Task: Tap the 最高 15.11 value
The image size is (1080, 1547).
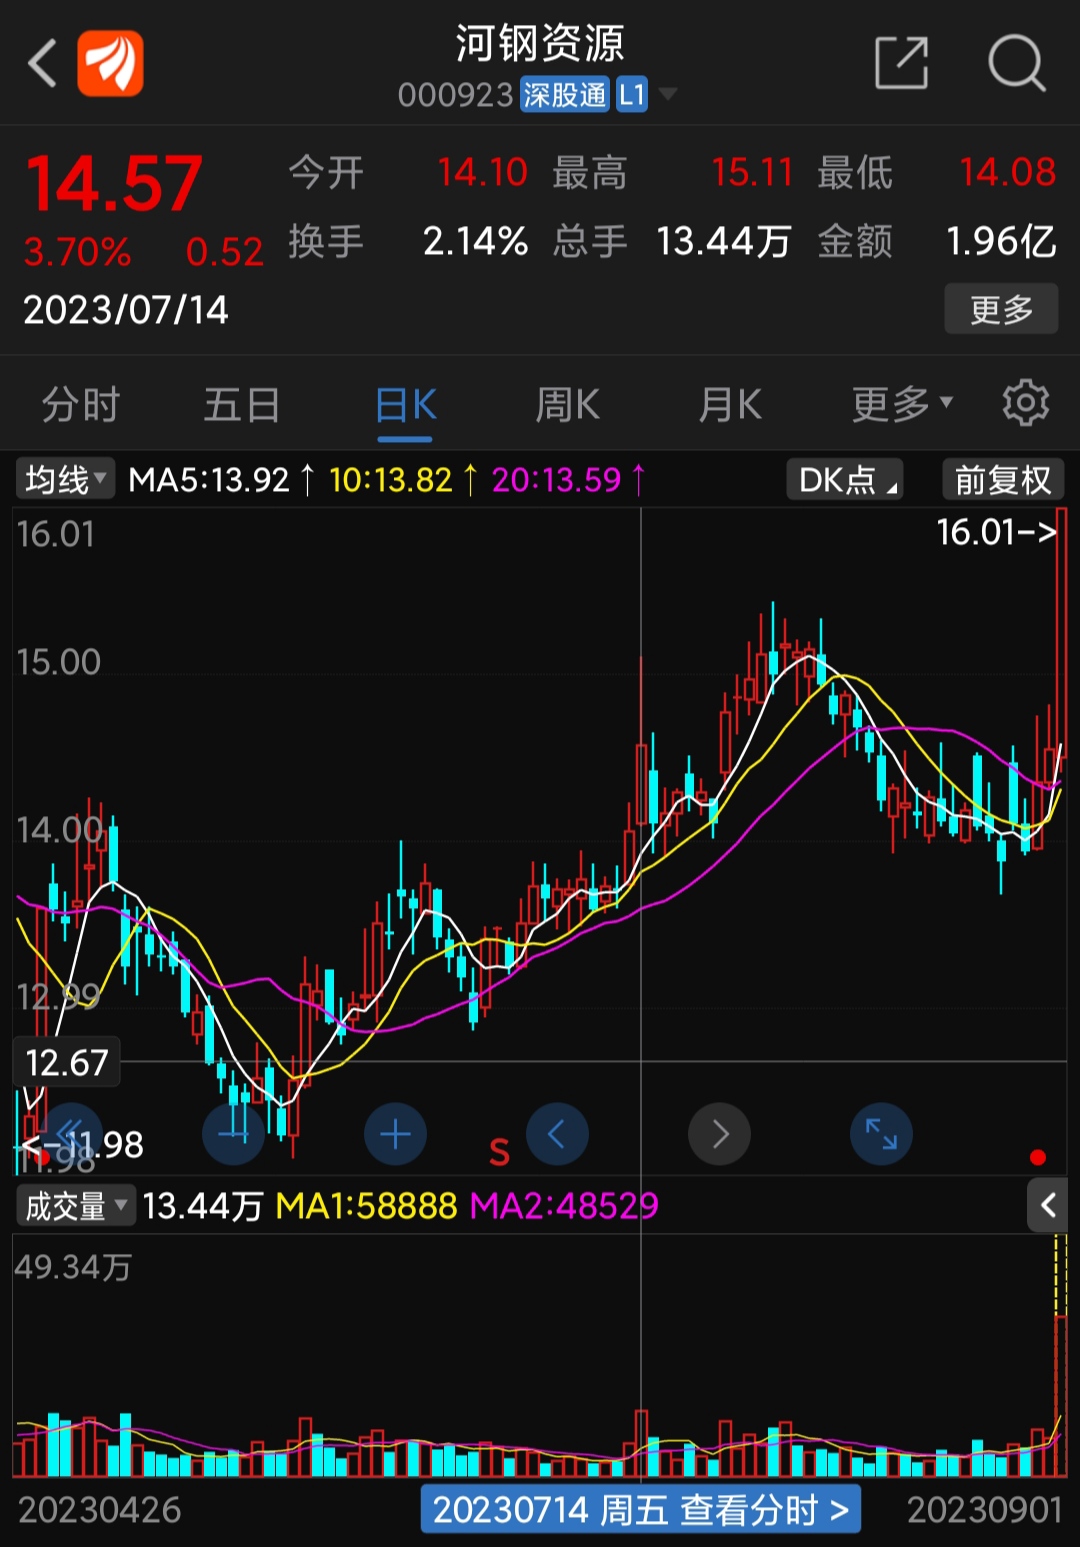Action: click(752, 172)
